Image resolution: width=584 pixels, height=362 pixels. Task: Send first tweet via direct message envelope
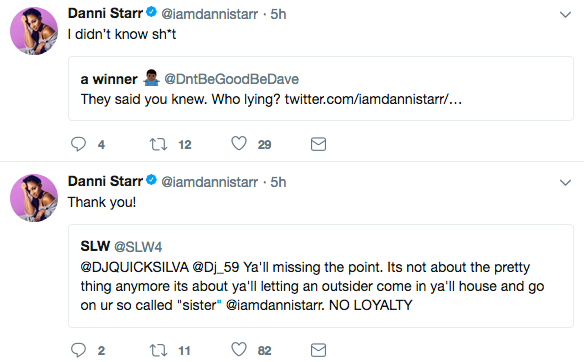pos(318,144)
